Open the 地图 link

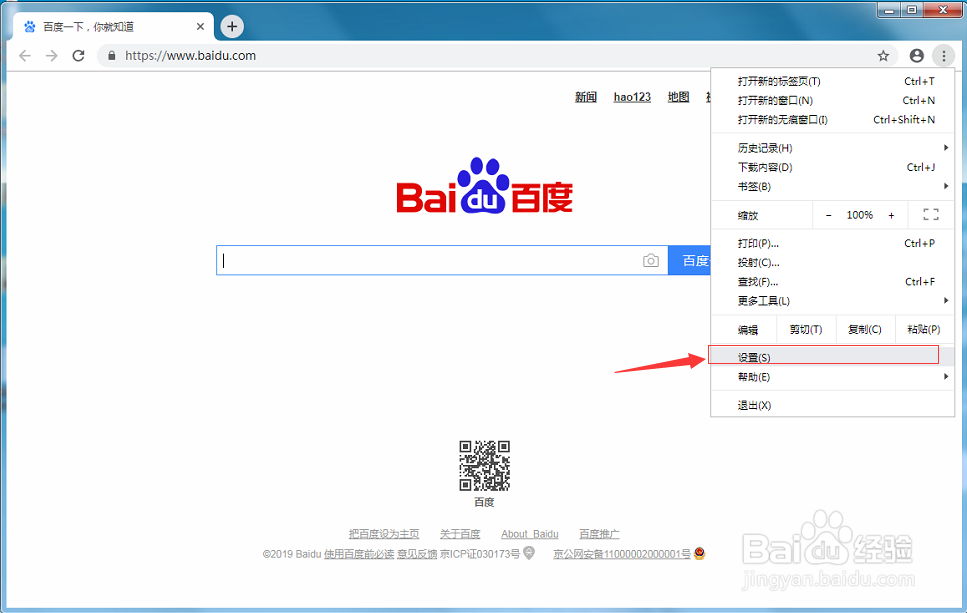click(678, 97)
